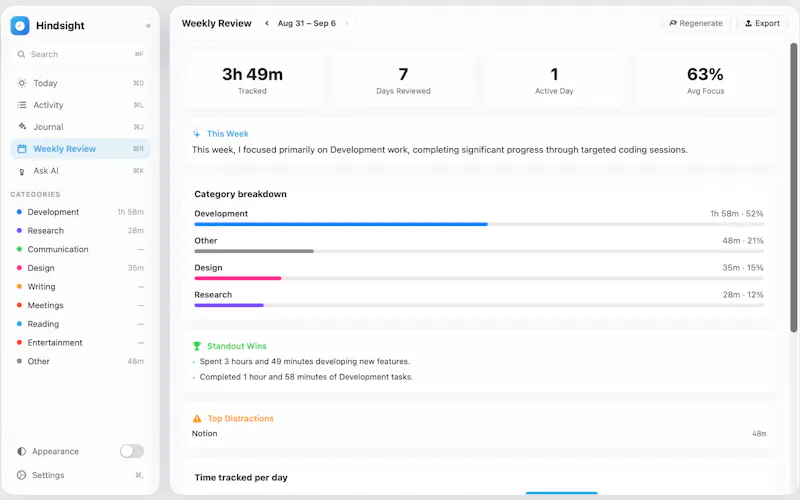The image size is (800, 500).
Task: Click the sparkle icon beside Journal
Action: (x=22, y=126)
